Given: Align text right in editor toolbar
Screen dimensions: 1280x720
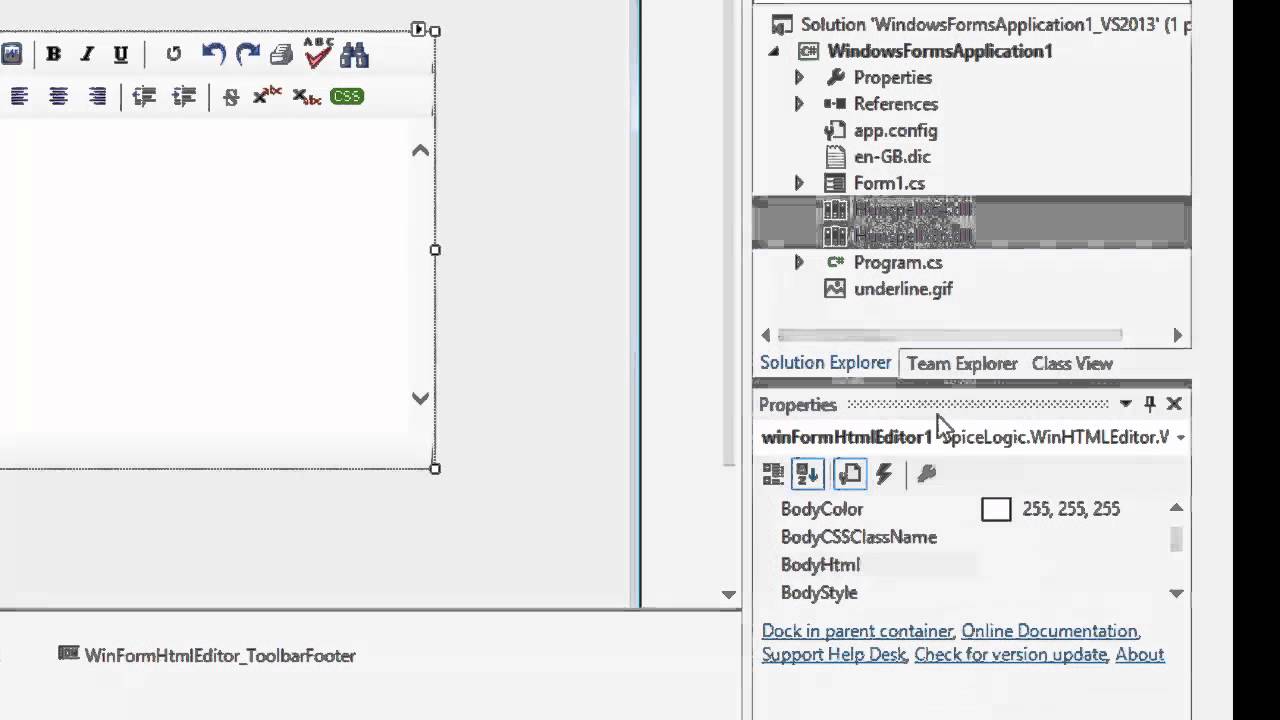Looking at the screenshot, I should coord(97,96).
